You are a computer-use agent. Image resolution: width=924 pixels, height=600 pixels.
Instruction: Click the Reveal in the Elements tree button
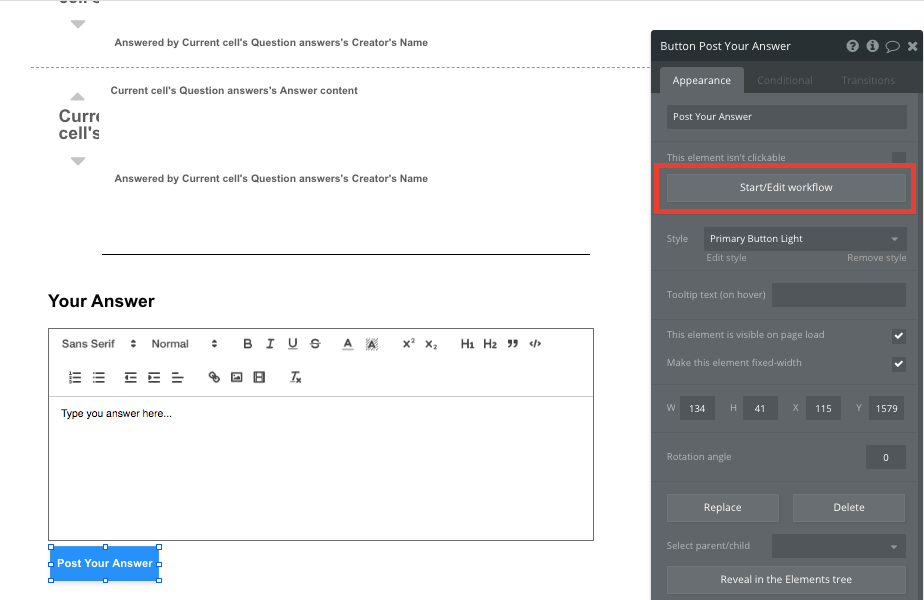pos(785,579)
